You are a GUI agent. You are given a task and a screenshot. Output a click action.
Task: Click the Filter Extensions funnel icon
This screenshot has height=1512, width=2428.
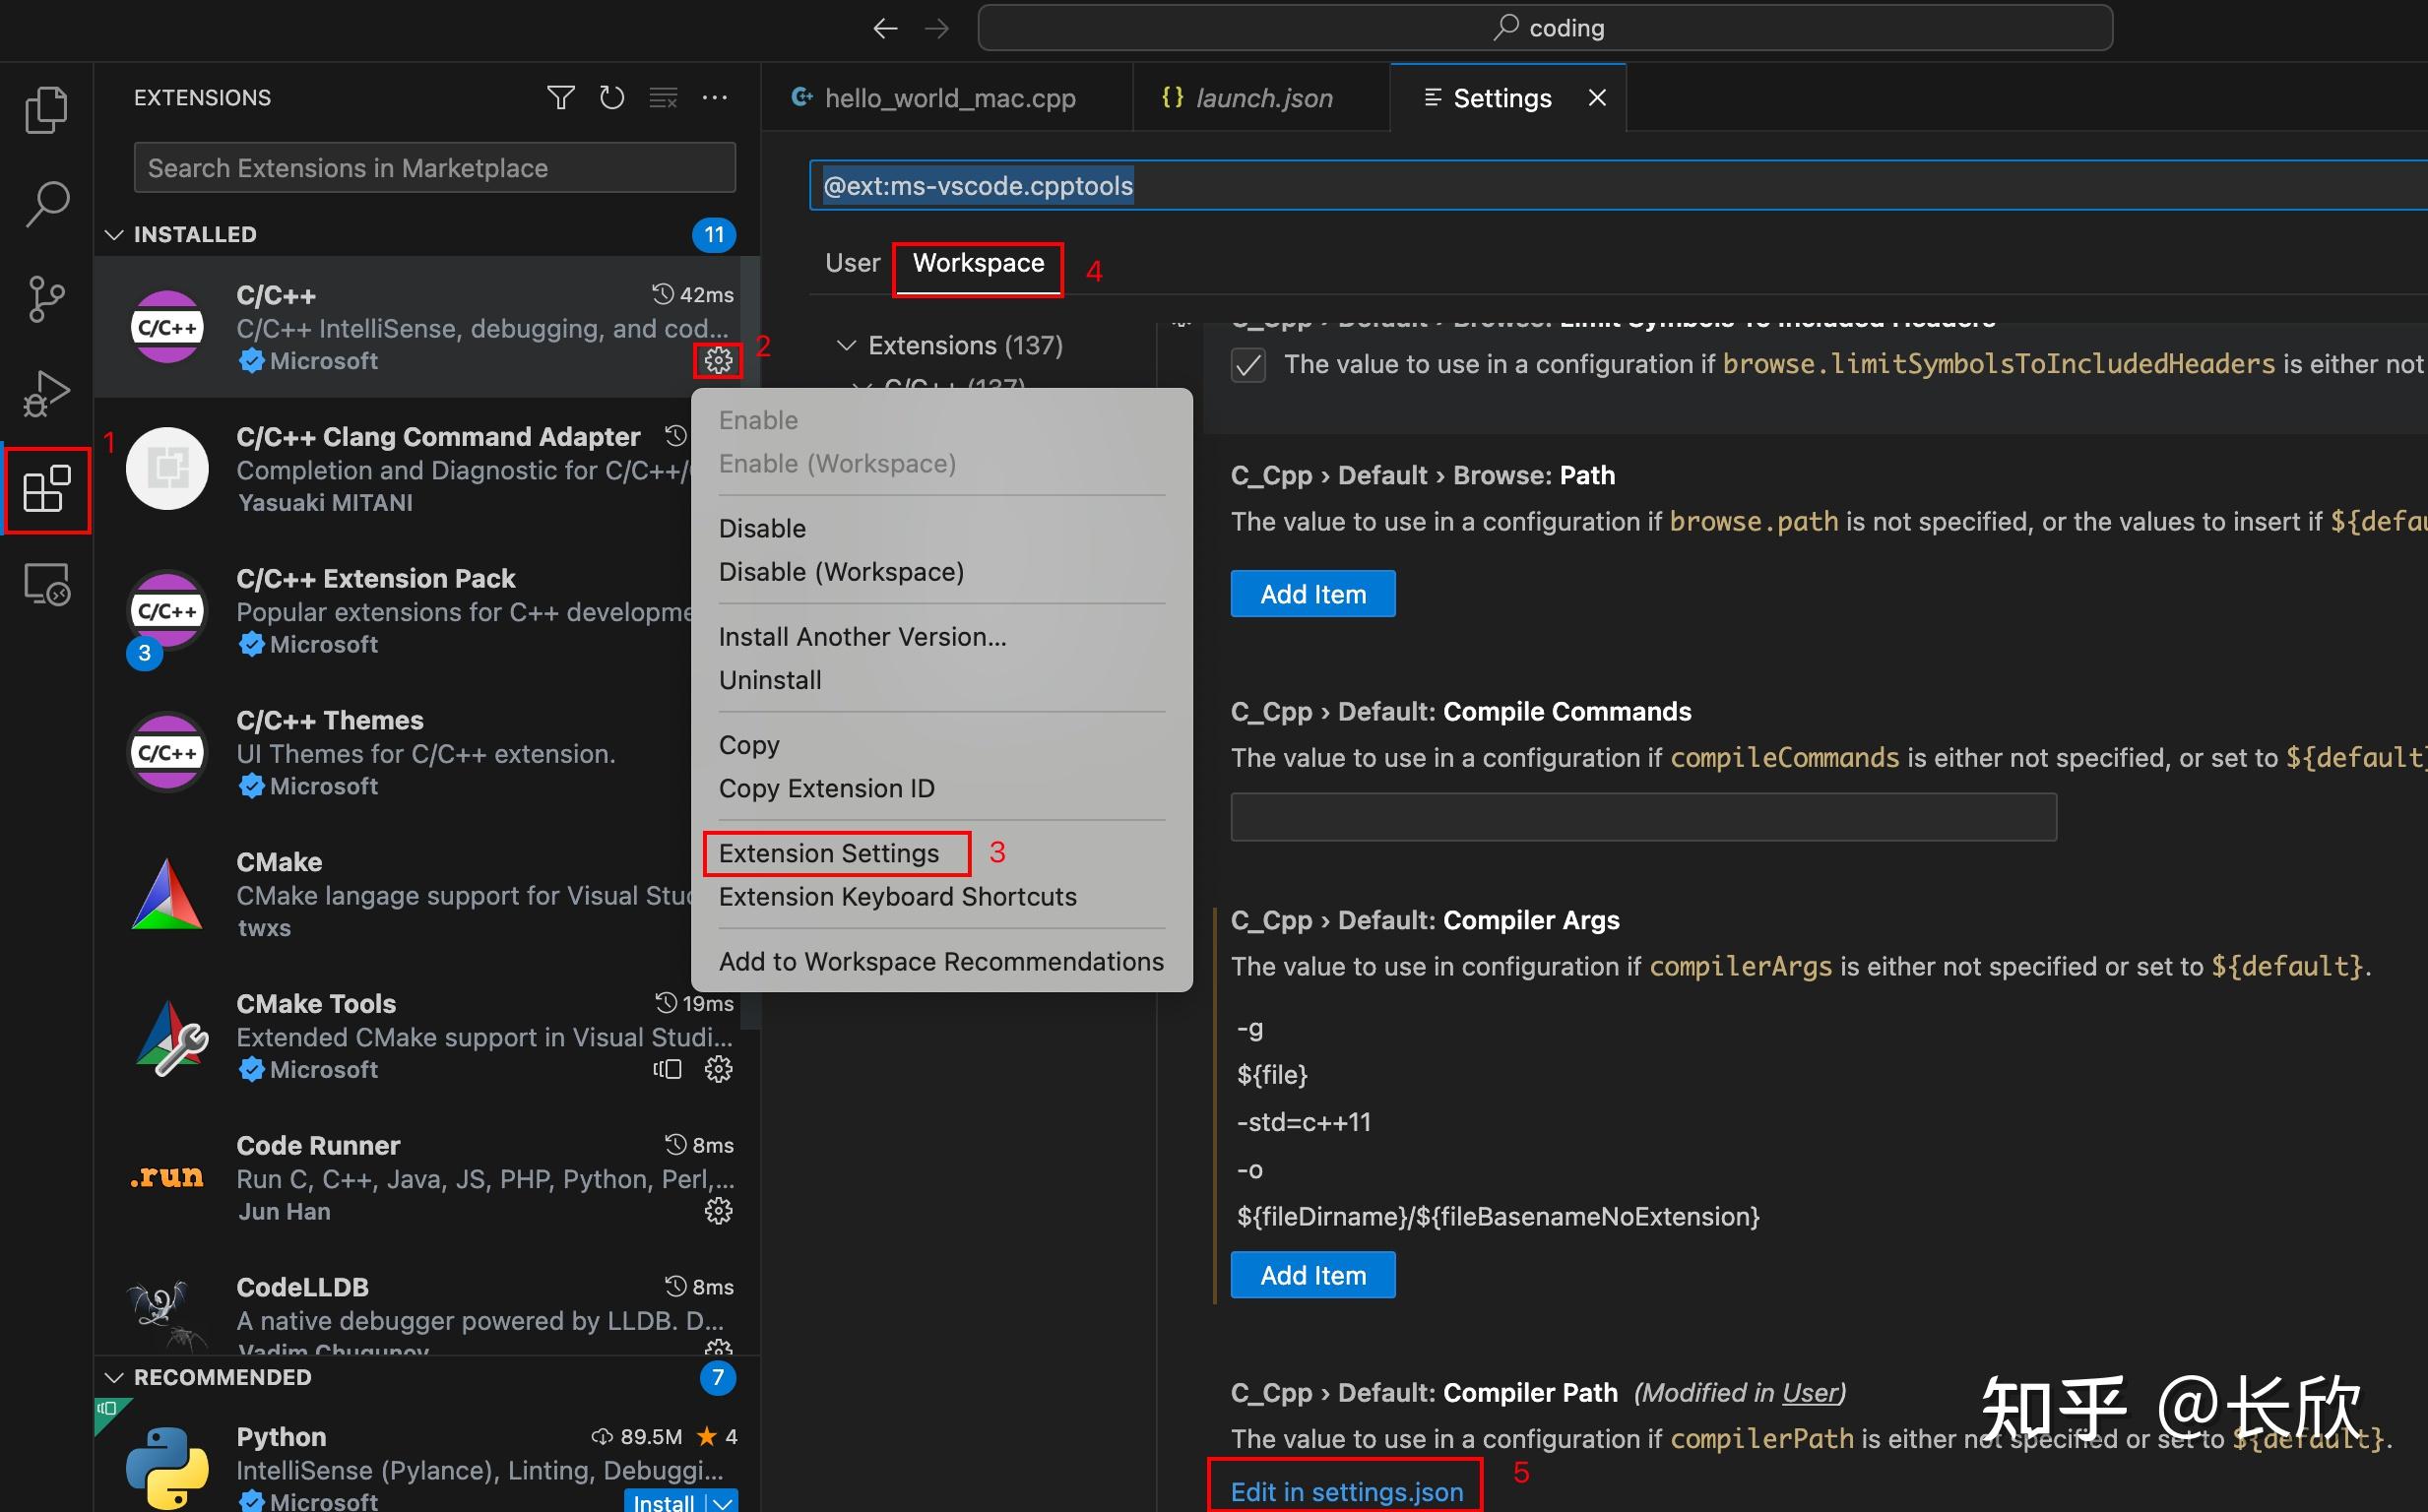(x=561, y=97)
